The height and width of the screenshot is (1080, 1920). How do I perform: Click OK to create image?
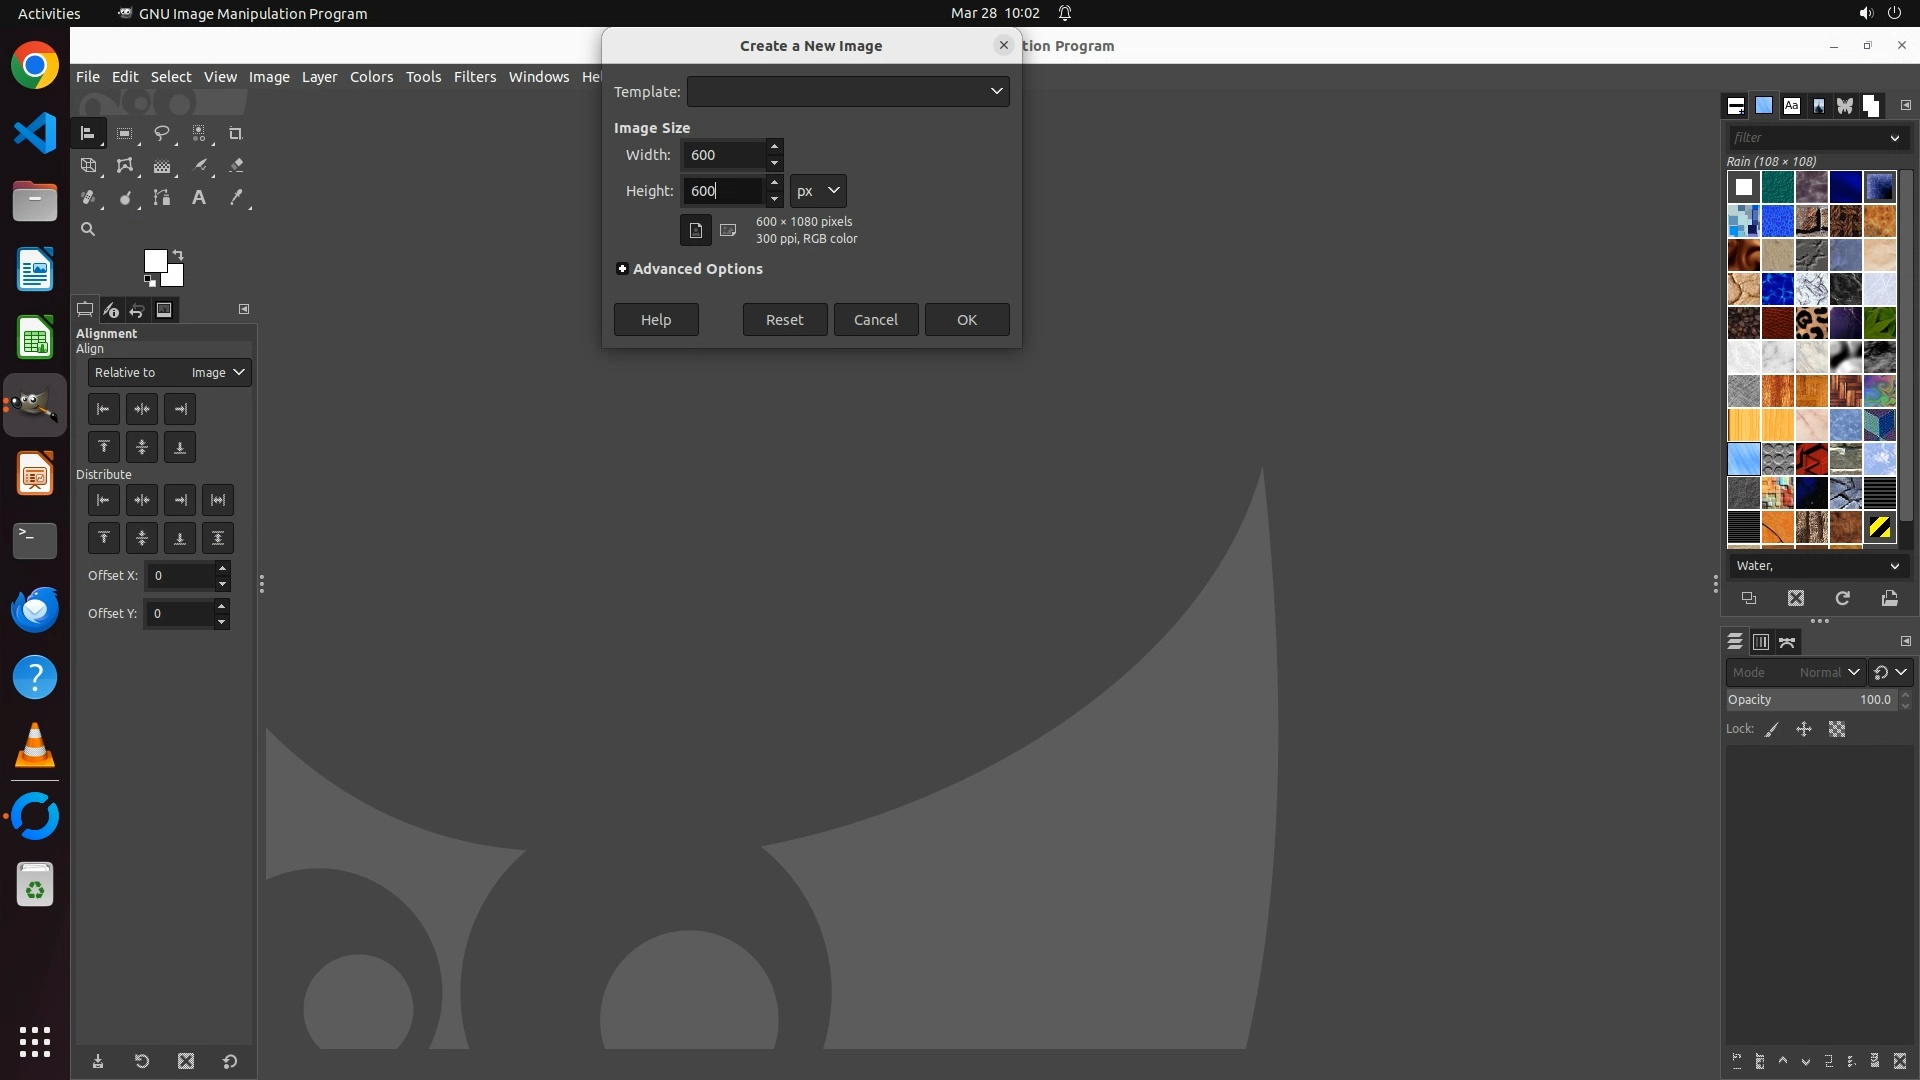(966, 320)
